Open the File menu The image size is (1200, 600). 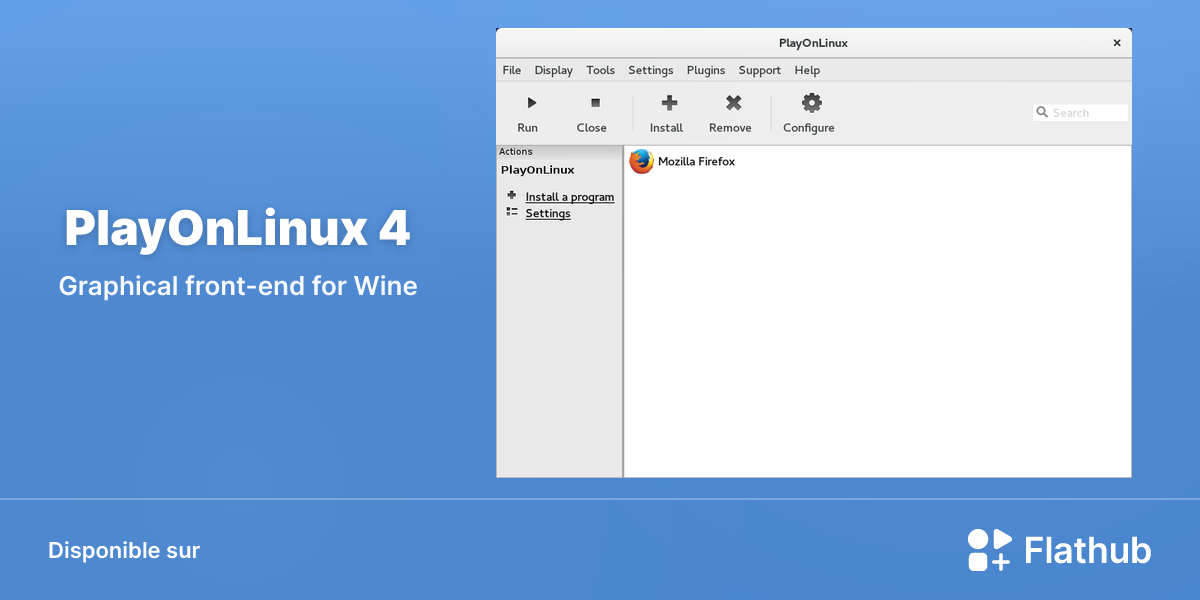[x=512, y=70]
